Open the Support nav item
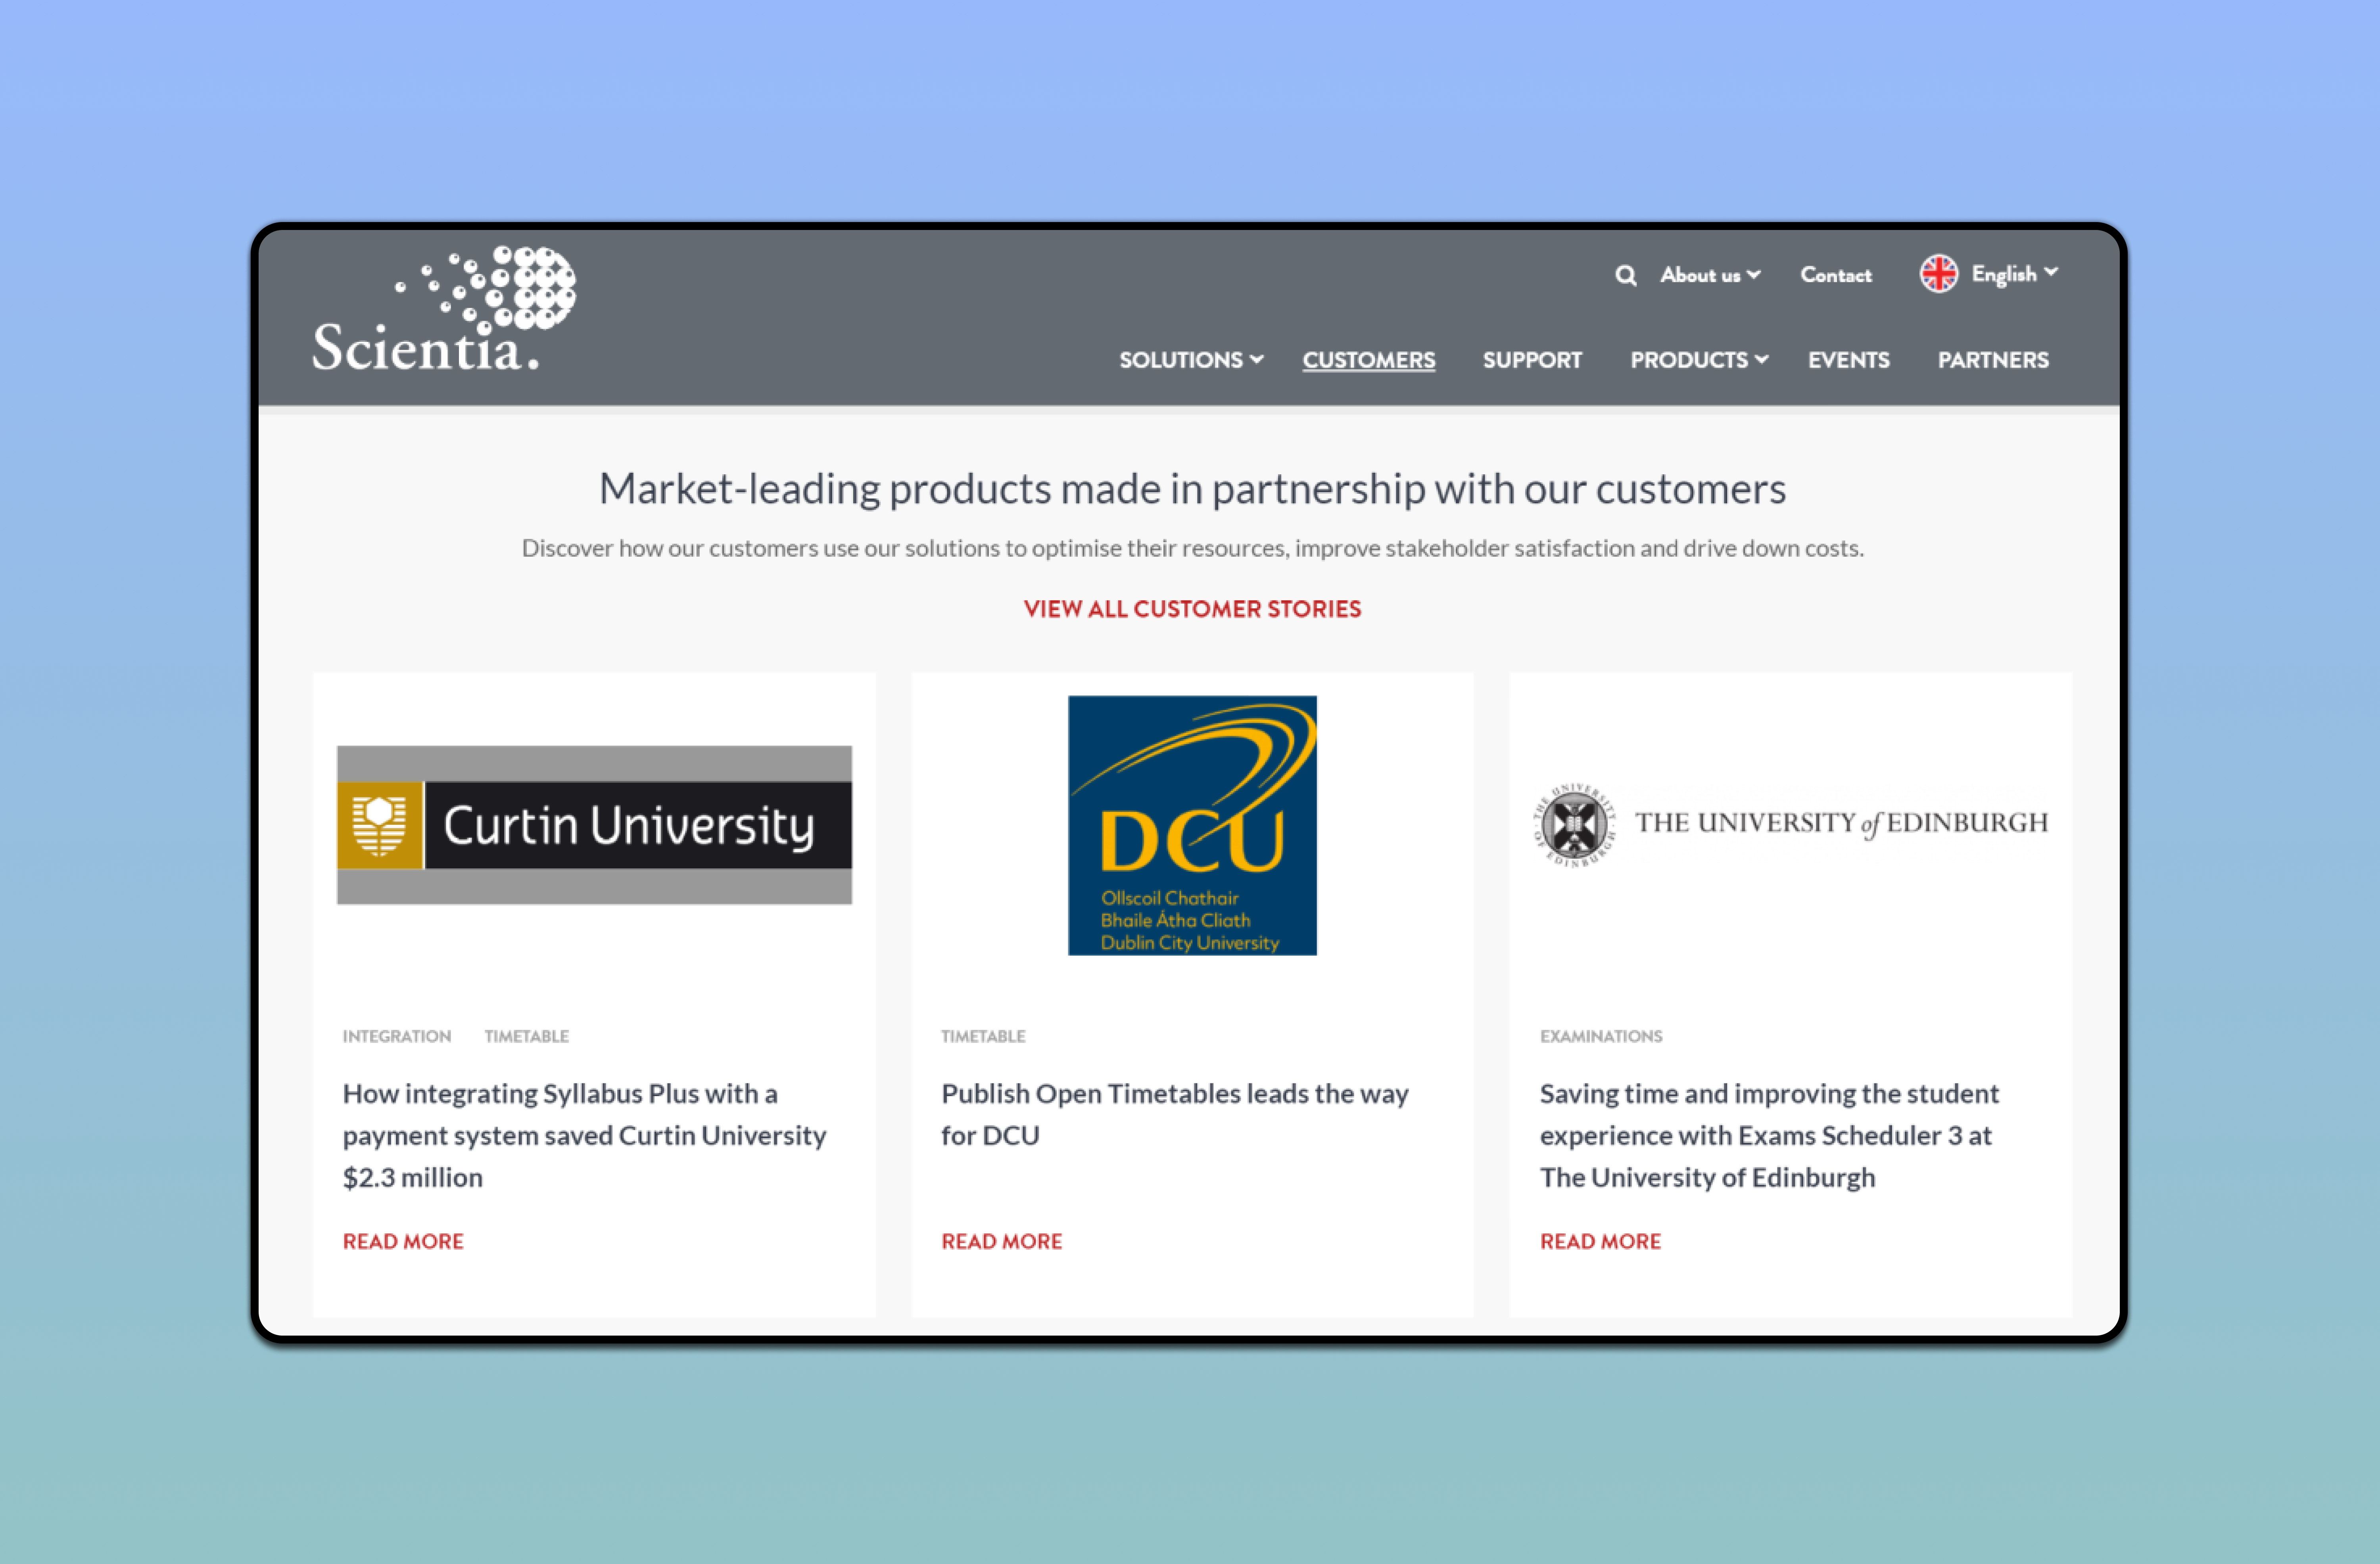Image resolution: width=2380 pixels, height=1564 pixels. click(x=1532, y=360)
